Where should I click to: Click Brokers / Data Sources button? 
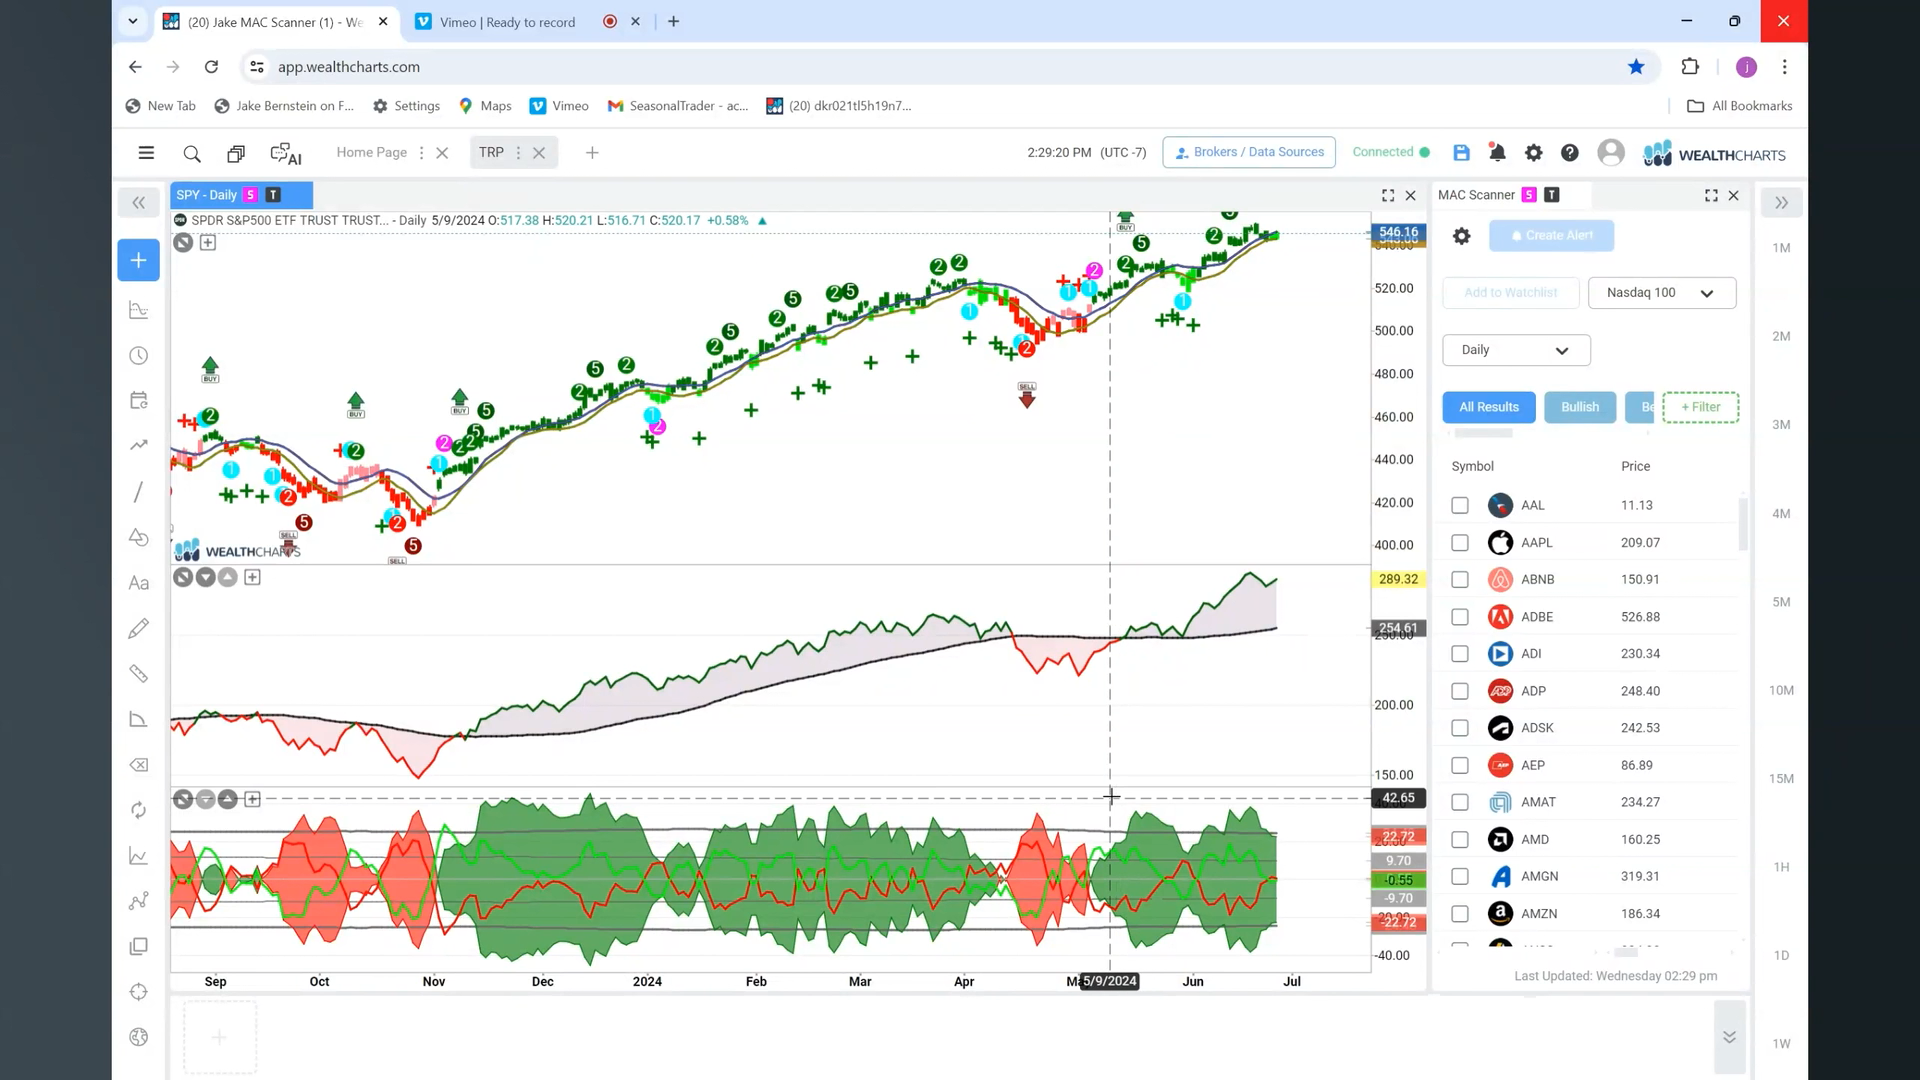pyautogui.click(x=1249, y=152)
